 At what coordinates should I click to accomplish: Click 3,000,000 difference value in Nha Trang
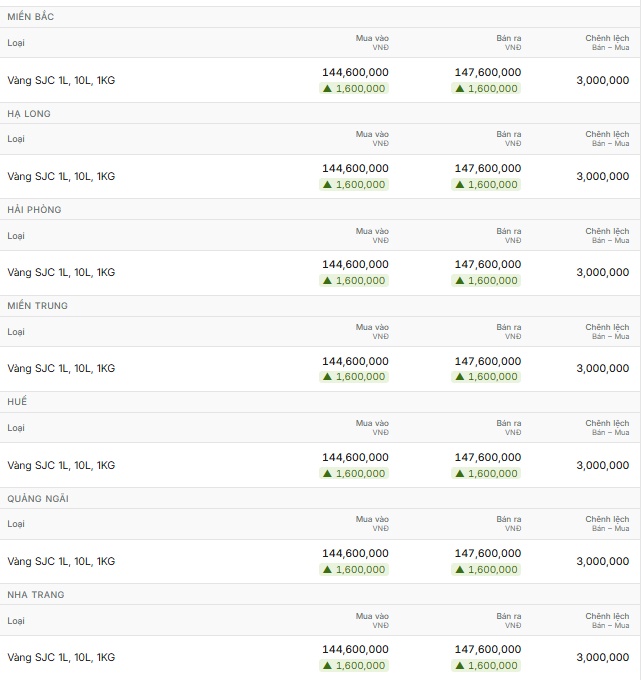(x=603, y=657)
